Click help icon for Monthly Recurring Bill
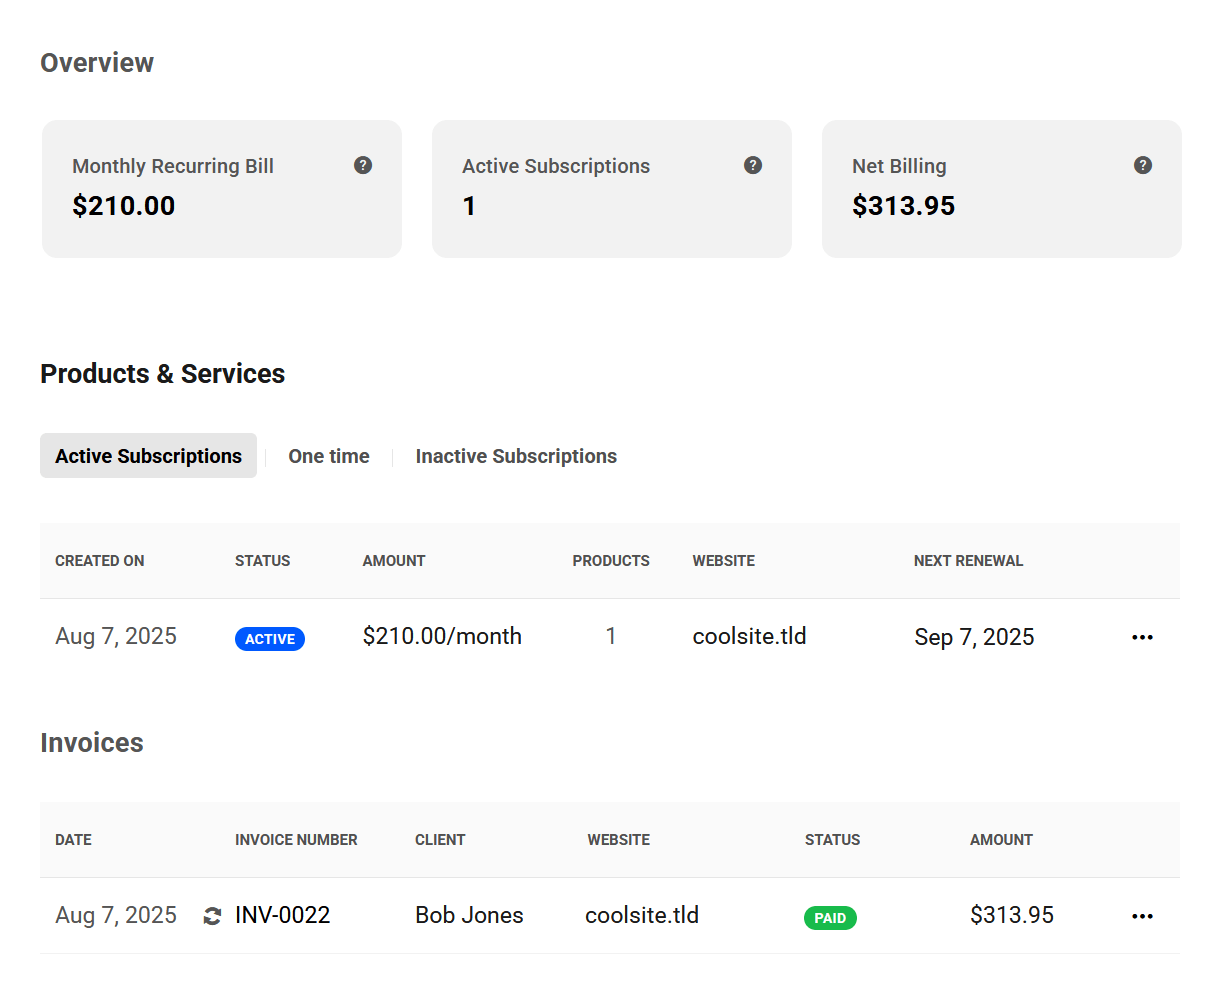This screenshot has height=994, width=1220. (x=363, y=165)
